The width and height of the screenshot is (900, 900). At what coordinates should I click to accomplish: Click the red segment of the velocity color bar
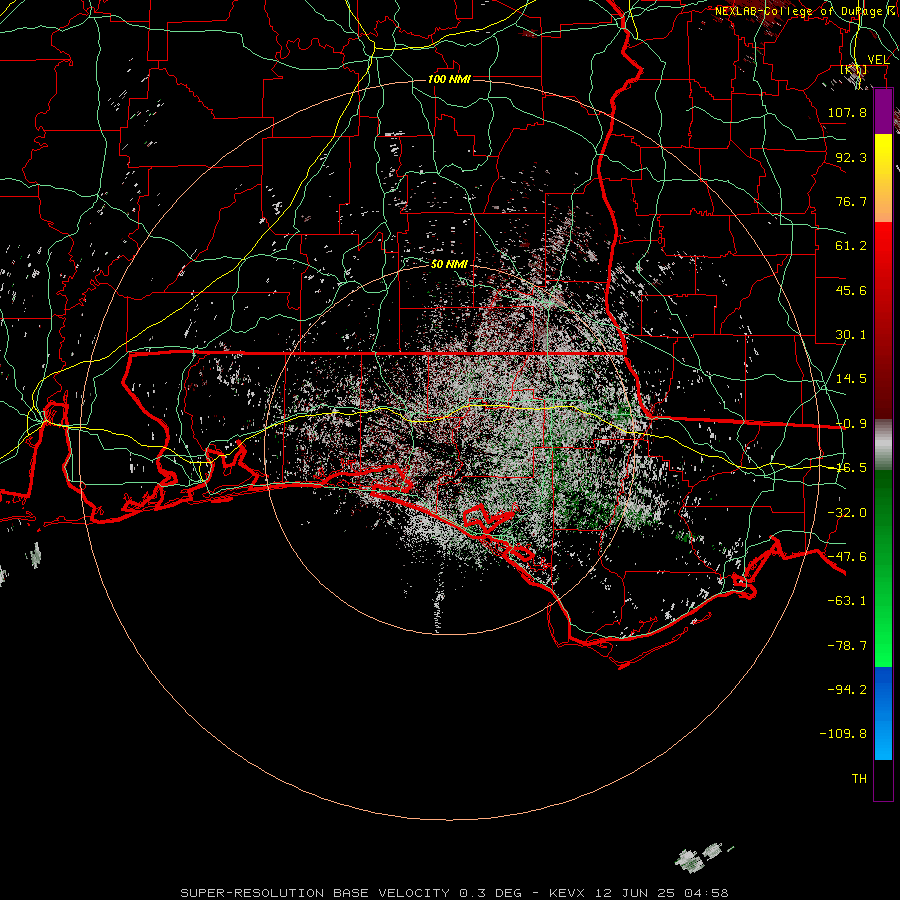click(883, 320)
